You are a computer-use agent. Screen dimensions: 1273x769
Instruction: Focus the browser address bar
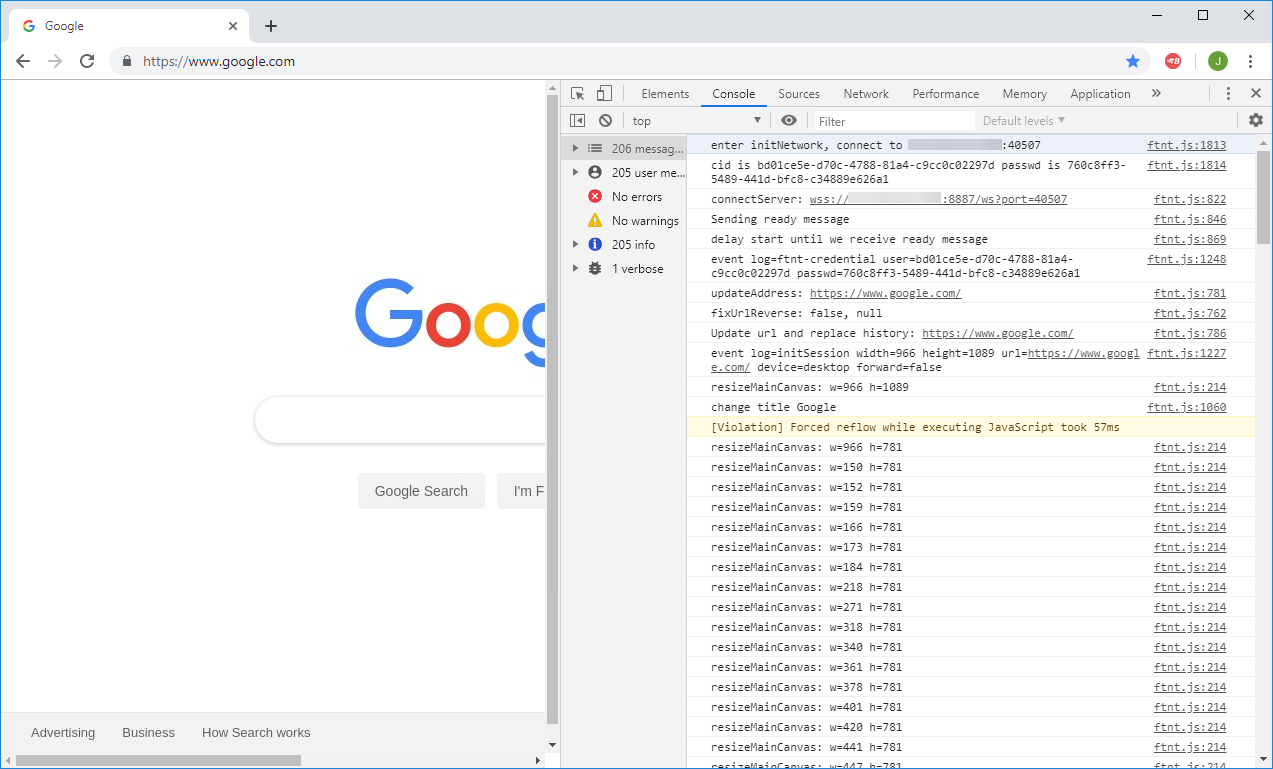(x=630, y=61)
